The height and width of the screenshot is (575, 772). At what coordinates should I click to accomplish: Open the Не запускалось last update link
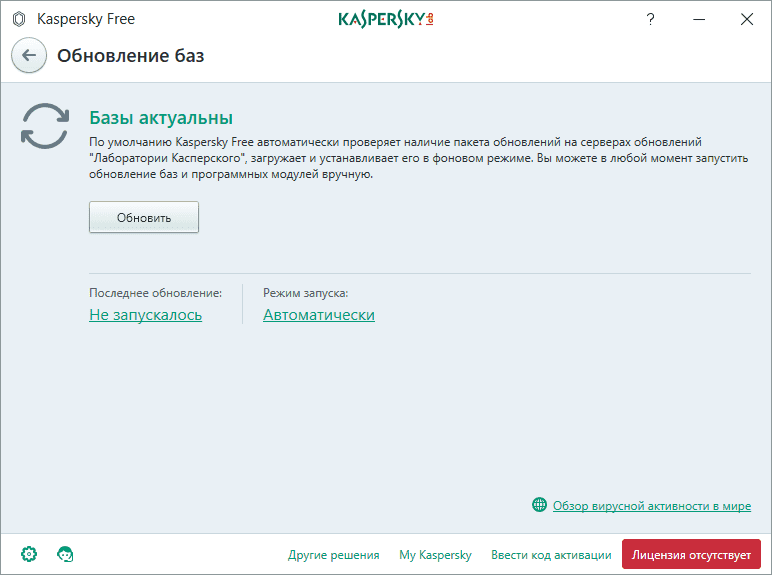tap(145, 315)
